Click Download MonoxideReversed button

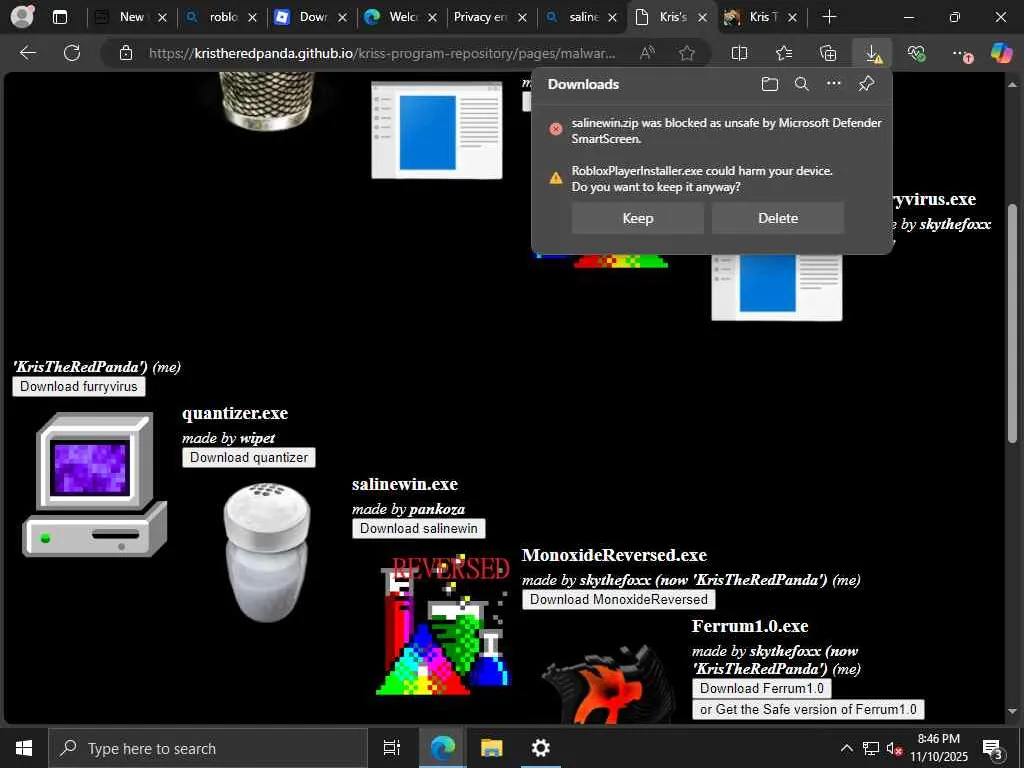pos(618,600)
